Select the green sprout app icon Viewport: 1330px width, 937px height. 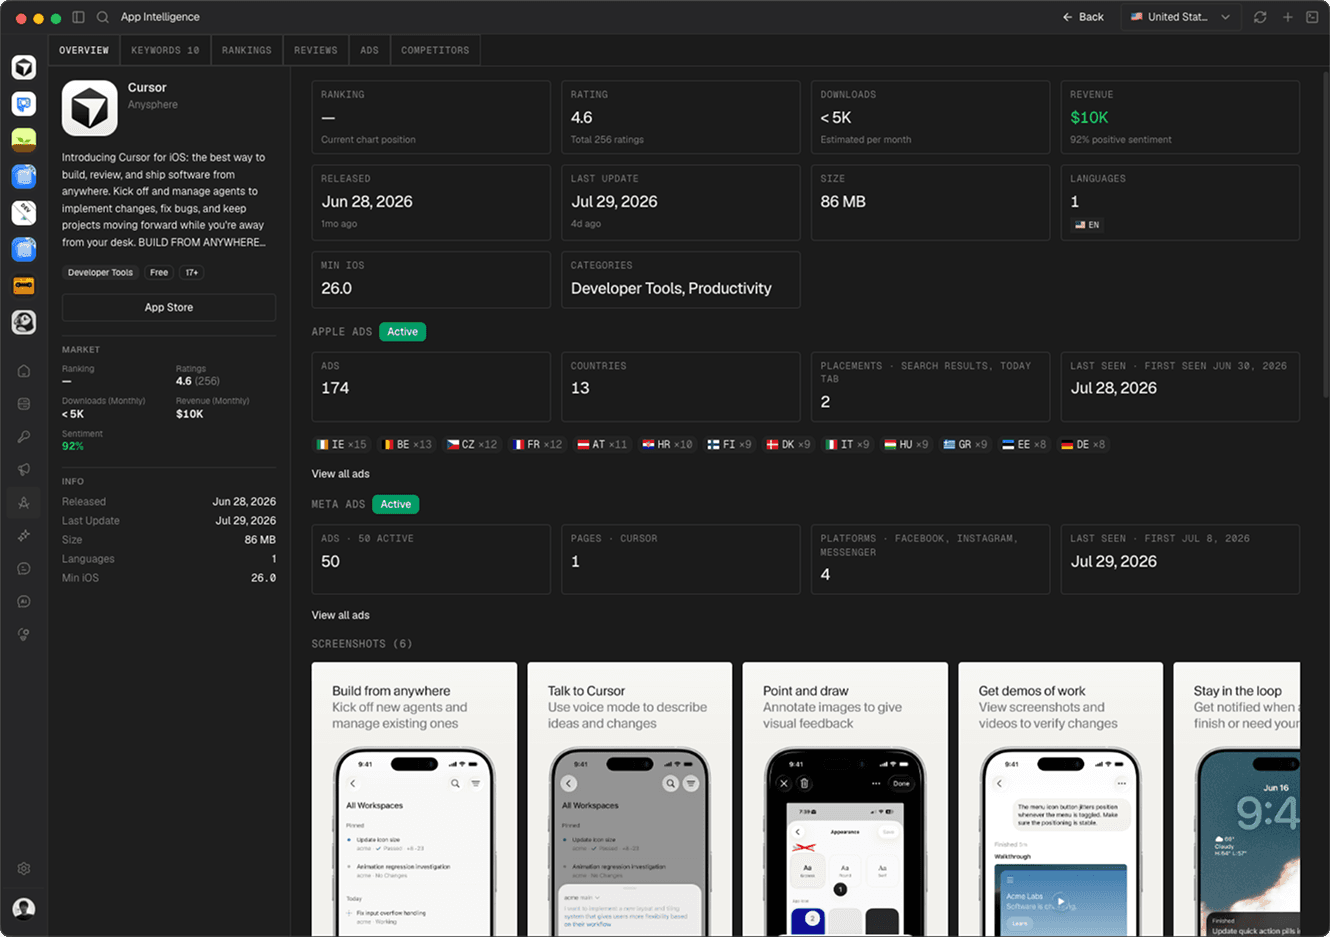click(x=24, y=140)
